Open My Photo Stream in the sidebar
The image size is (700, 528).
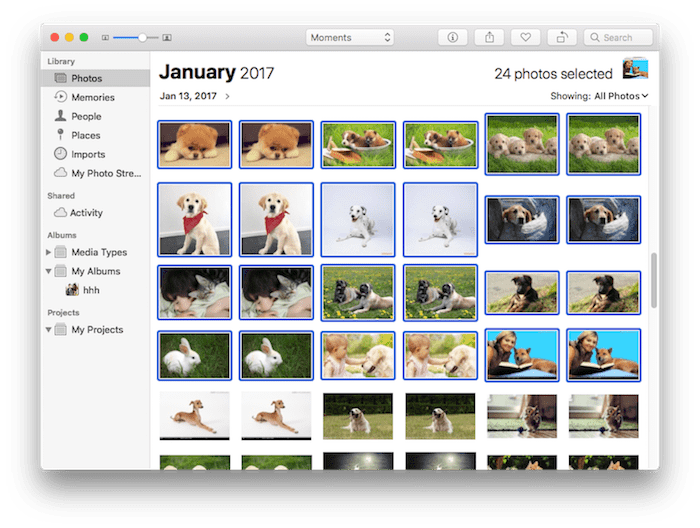(x=105, y=173)
